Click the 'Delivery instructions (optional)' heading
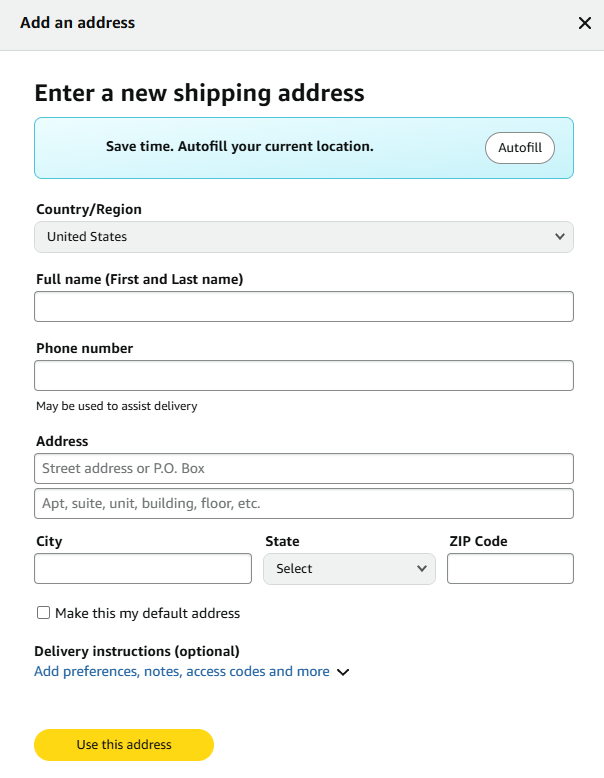The width and height of the screenshot is (604, 778). tap(137, 651)
